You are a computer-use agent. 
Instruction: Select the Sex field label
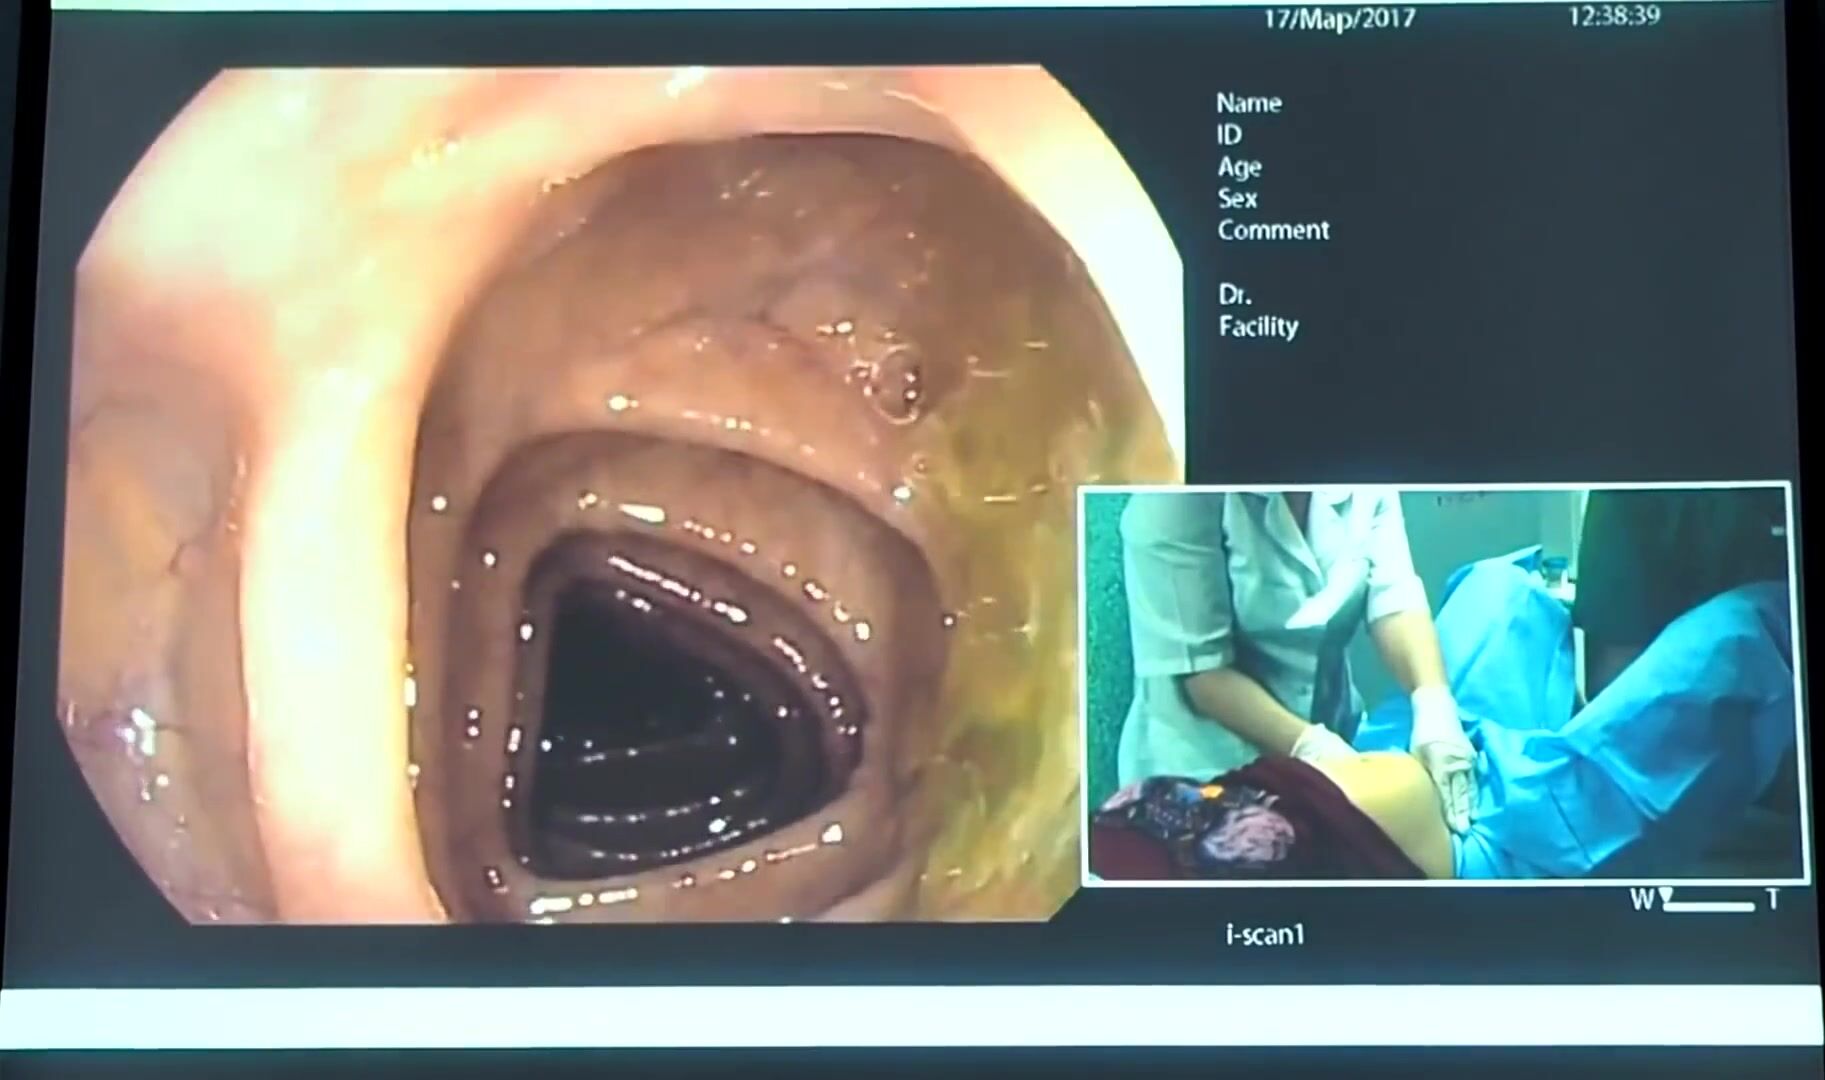1237,198
